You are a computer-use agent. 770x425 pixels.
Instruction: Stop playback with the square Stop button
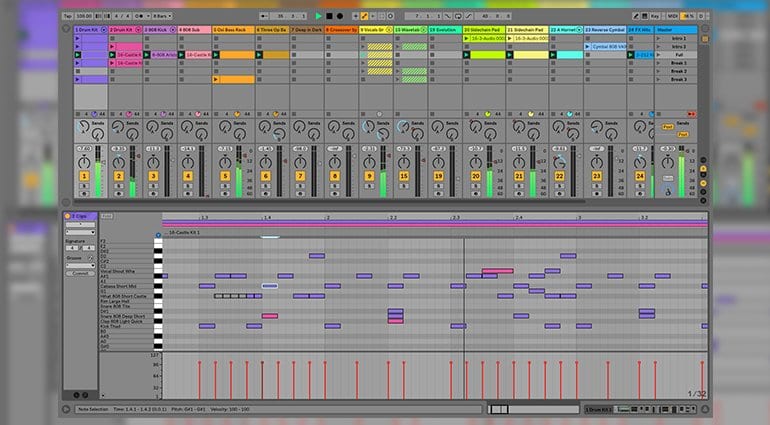pyautogui.click(x=329, y=16)
